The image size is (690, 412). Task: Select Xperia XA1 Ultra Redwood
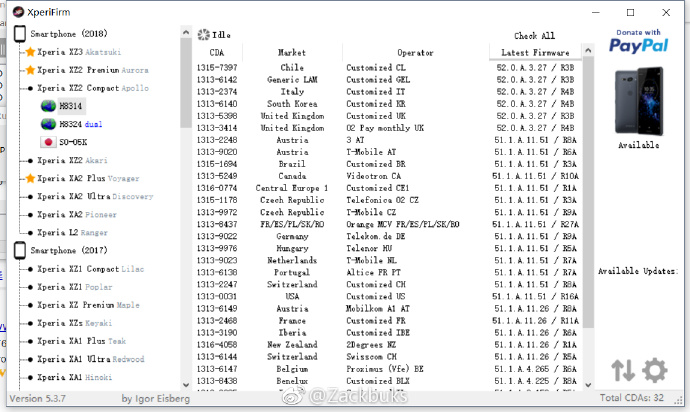91,359
